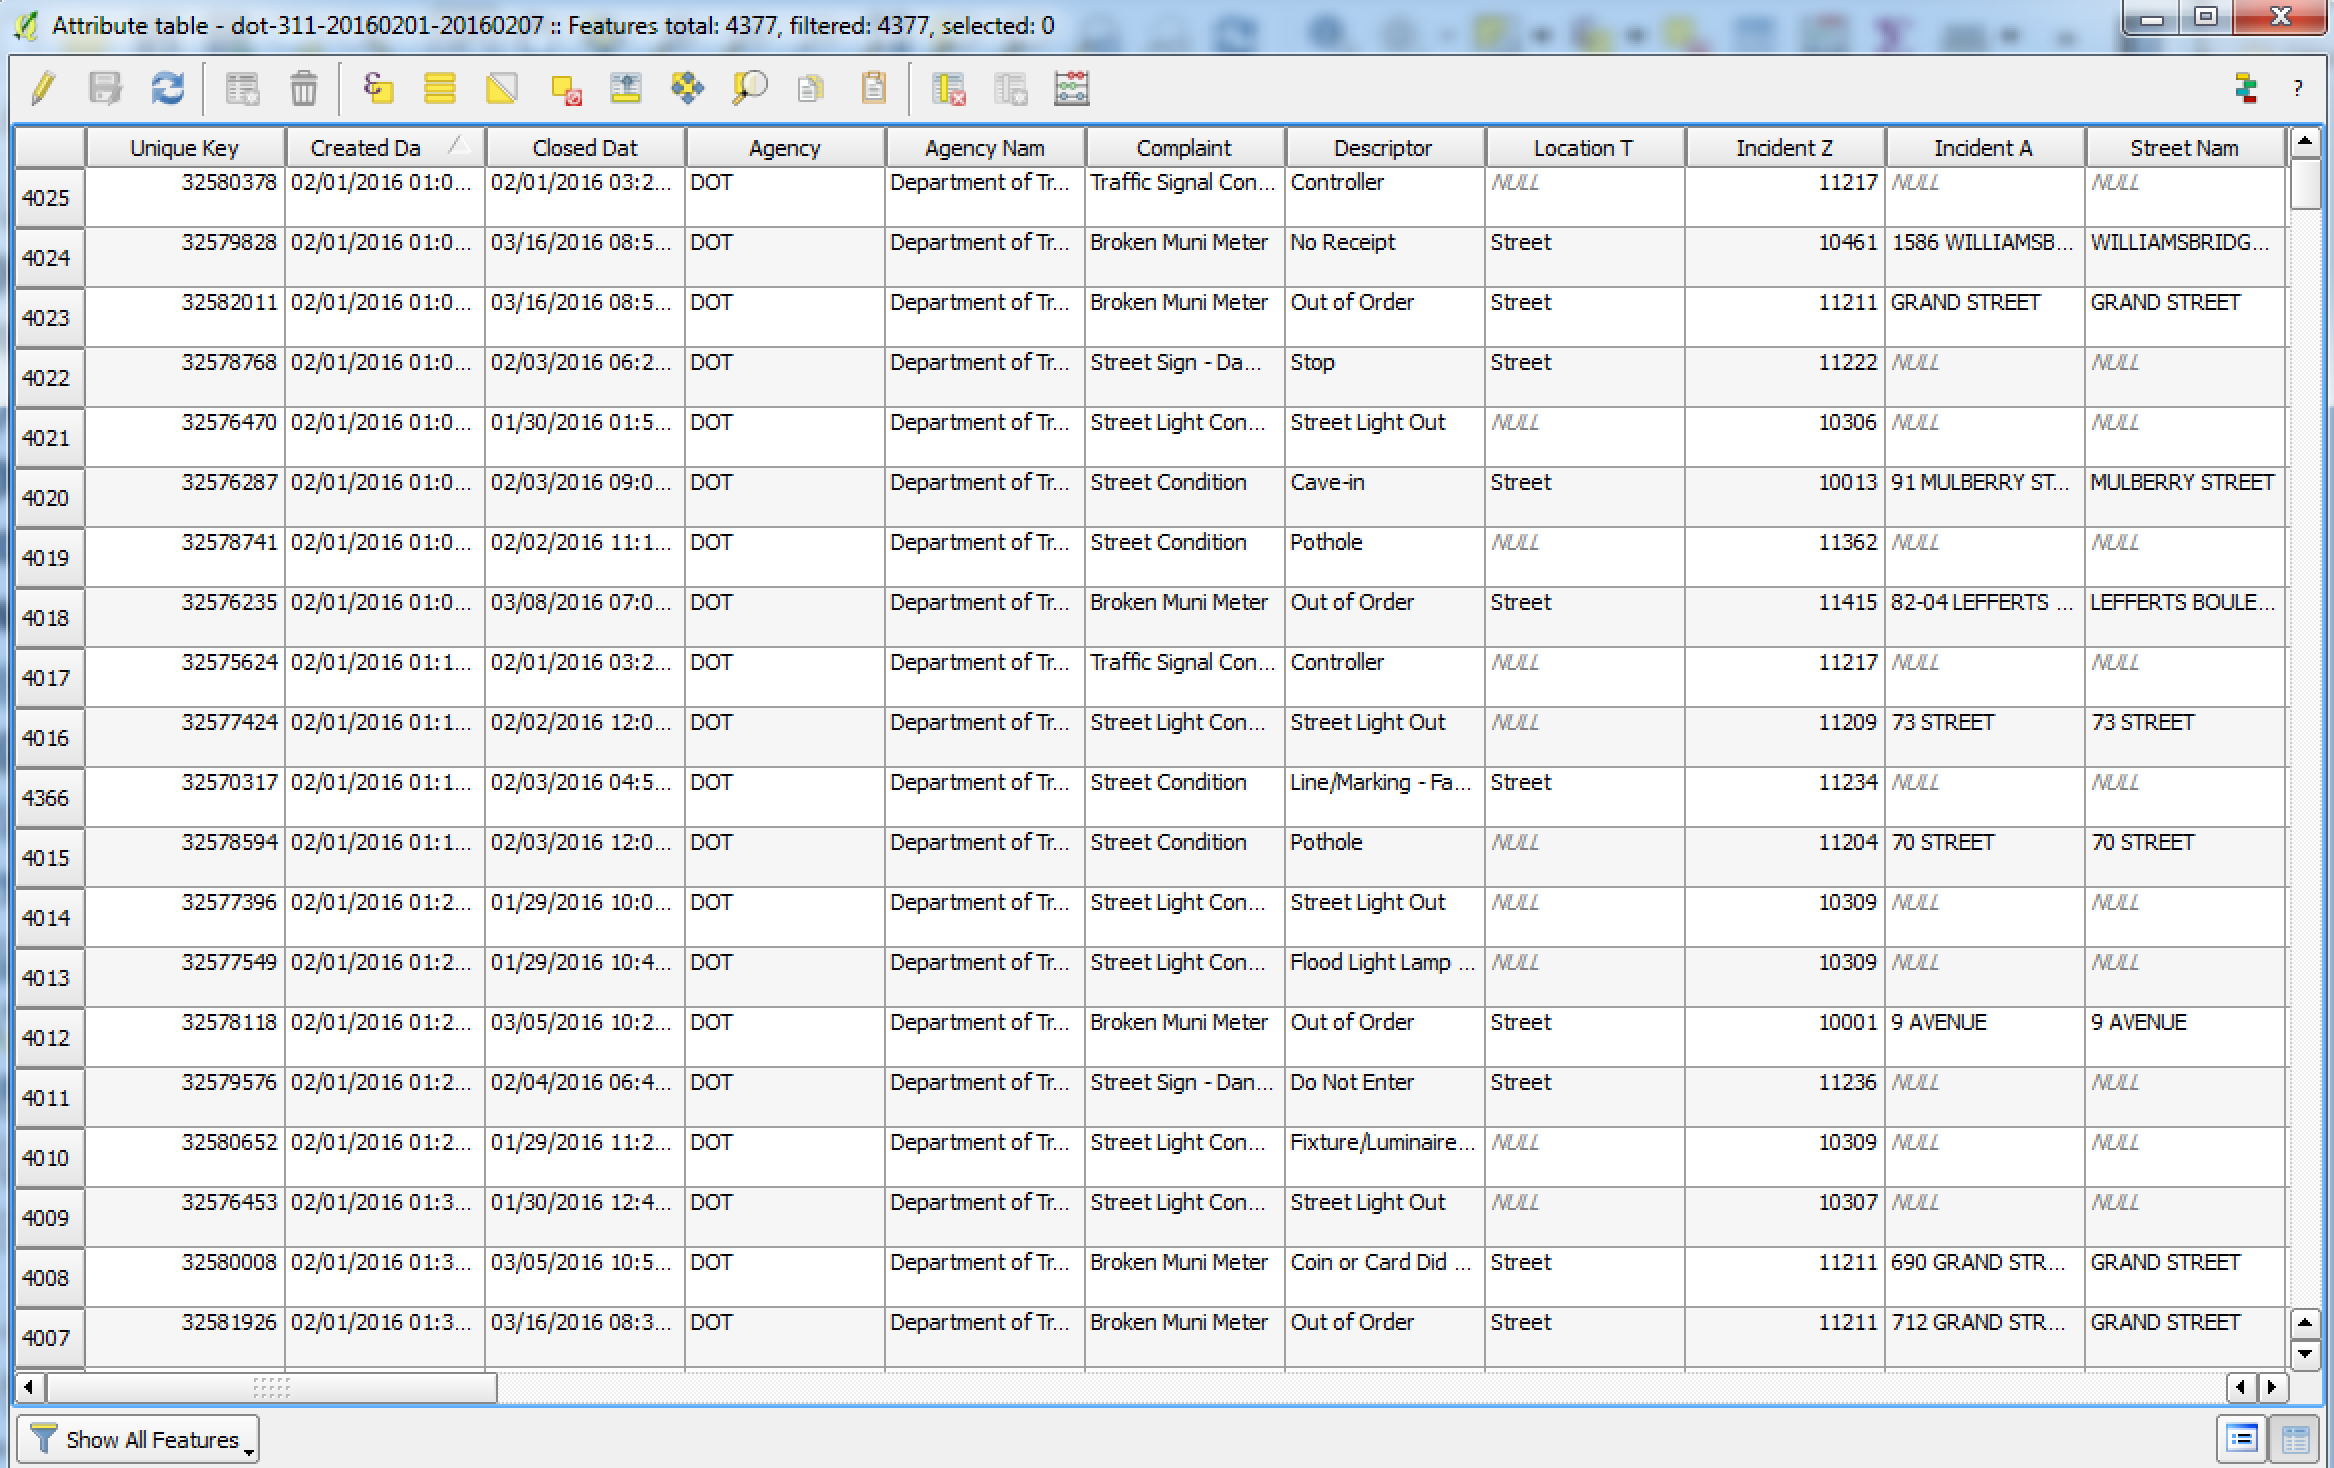Click the vertical scrollbar up arrow
2334x1468 pixels.
point(2305,142)
